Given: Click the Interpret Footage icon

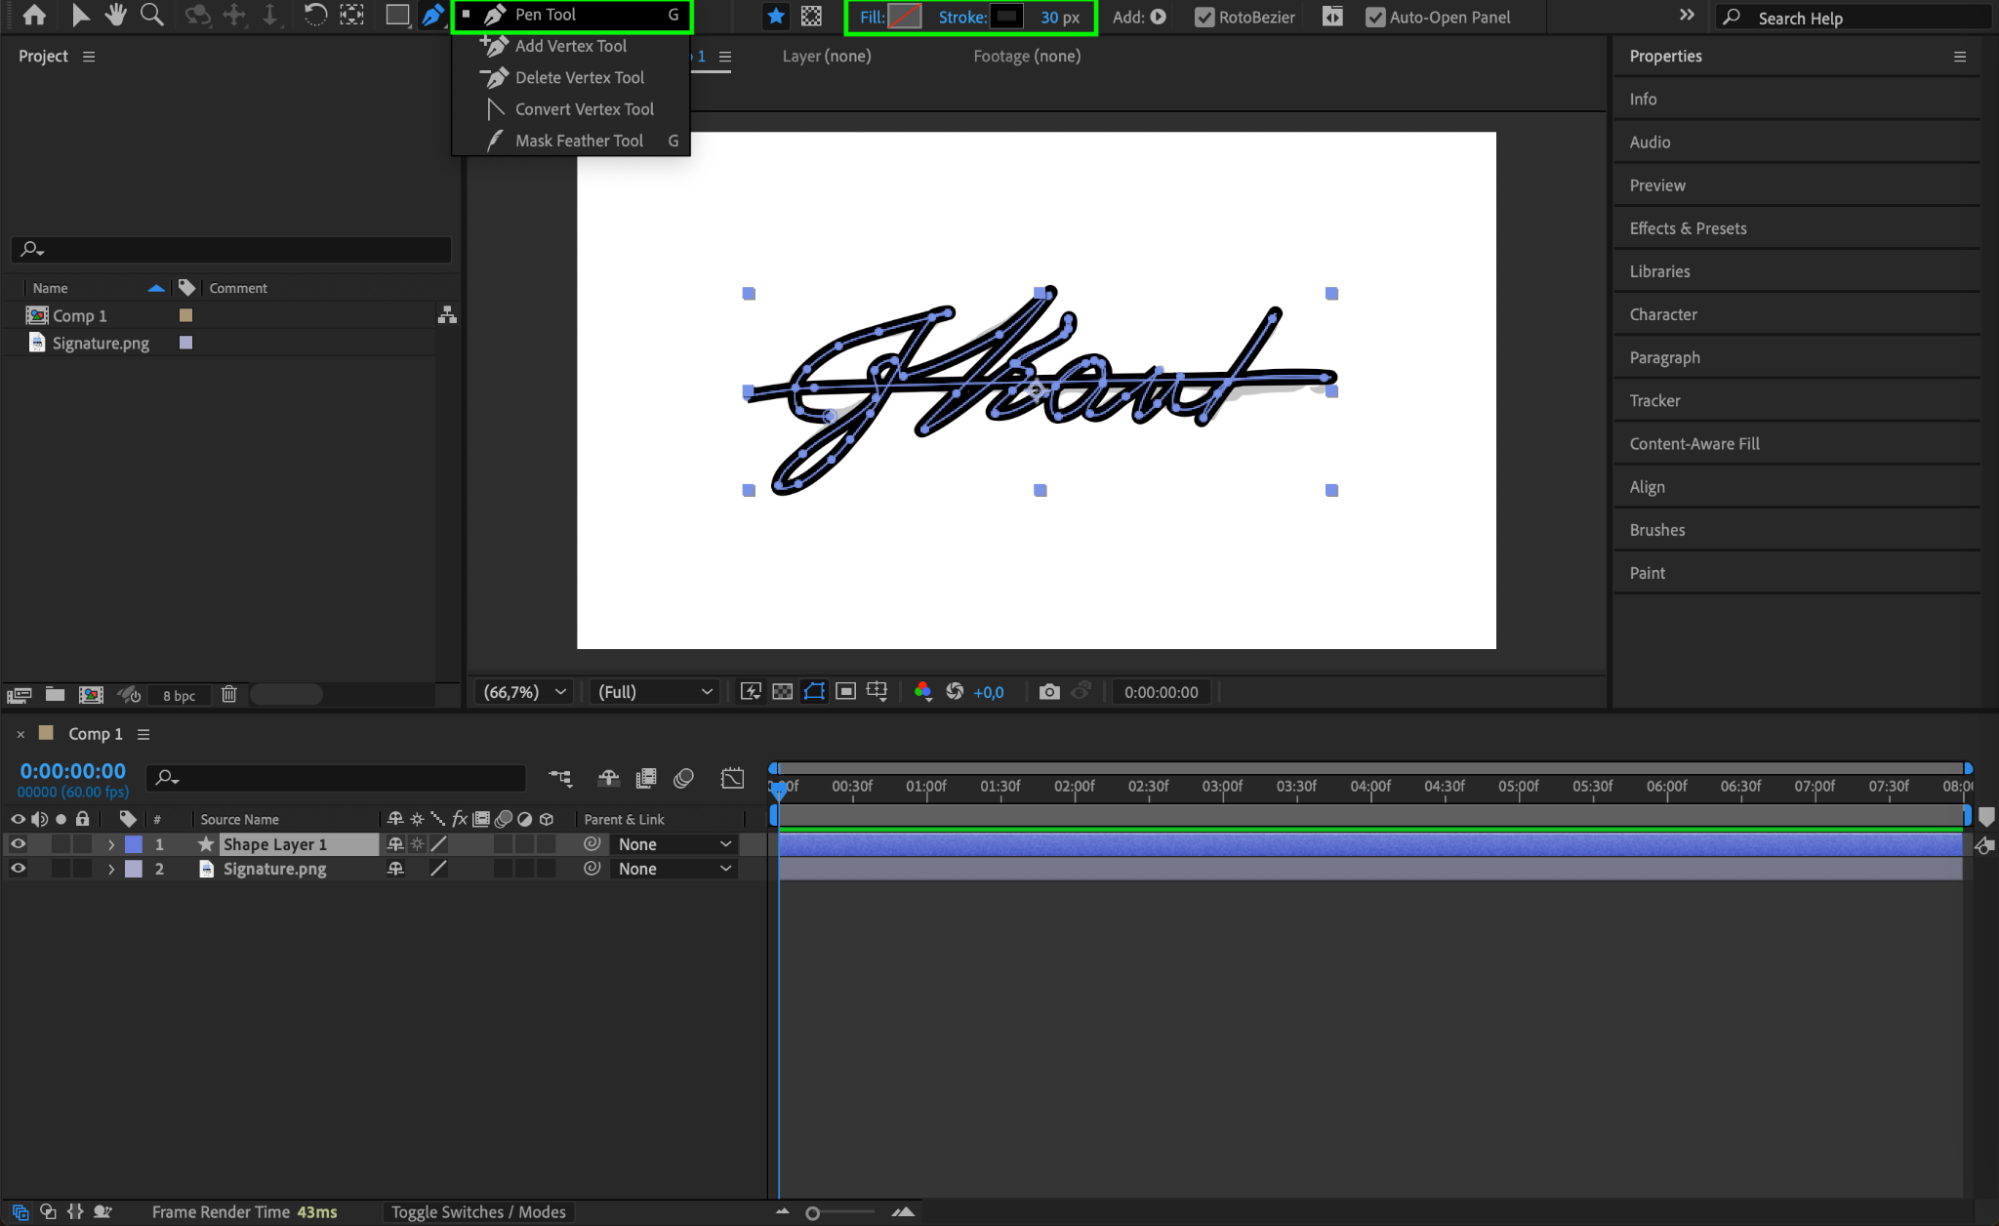Looking at the screenshot, I should tap(19, 695).
